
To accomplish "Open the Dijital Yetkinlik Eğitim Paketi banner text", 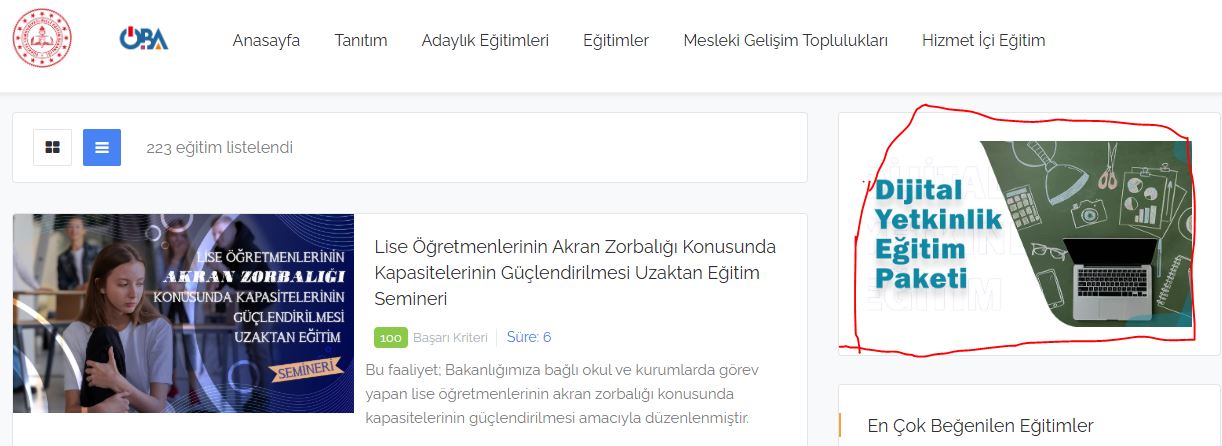I will pyautogui.click(x=921, y=233).
